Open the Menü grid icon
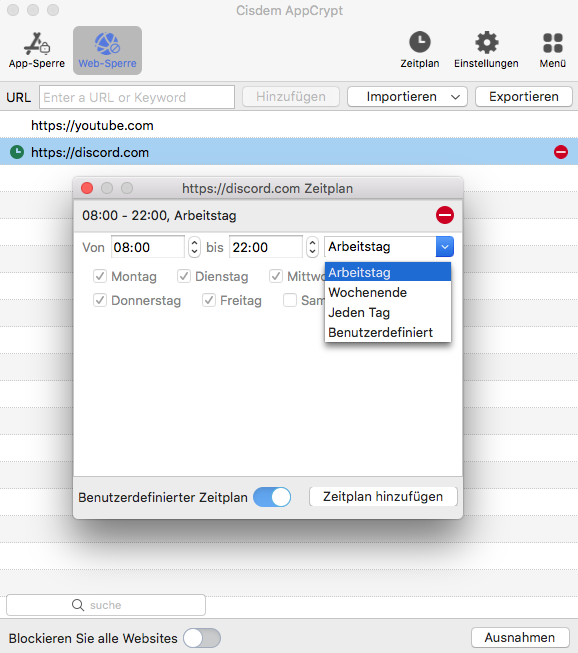Screen dimensions: 578x653 553,43
